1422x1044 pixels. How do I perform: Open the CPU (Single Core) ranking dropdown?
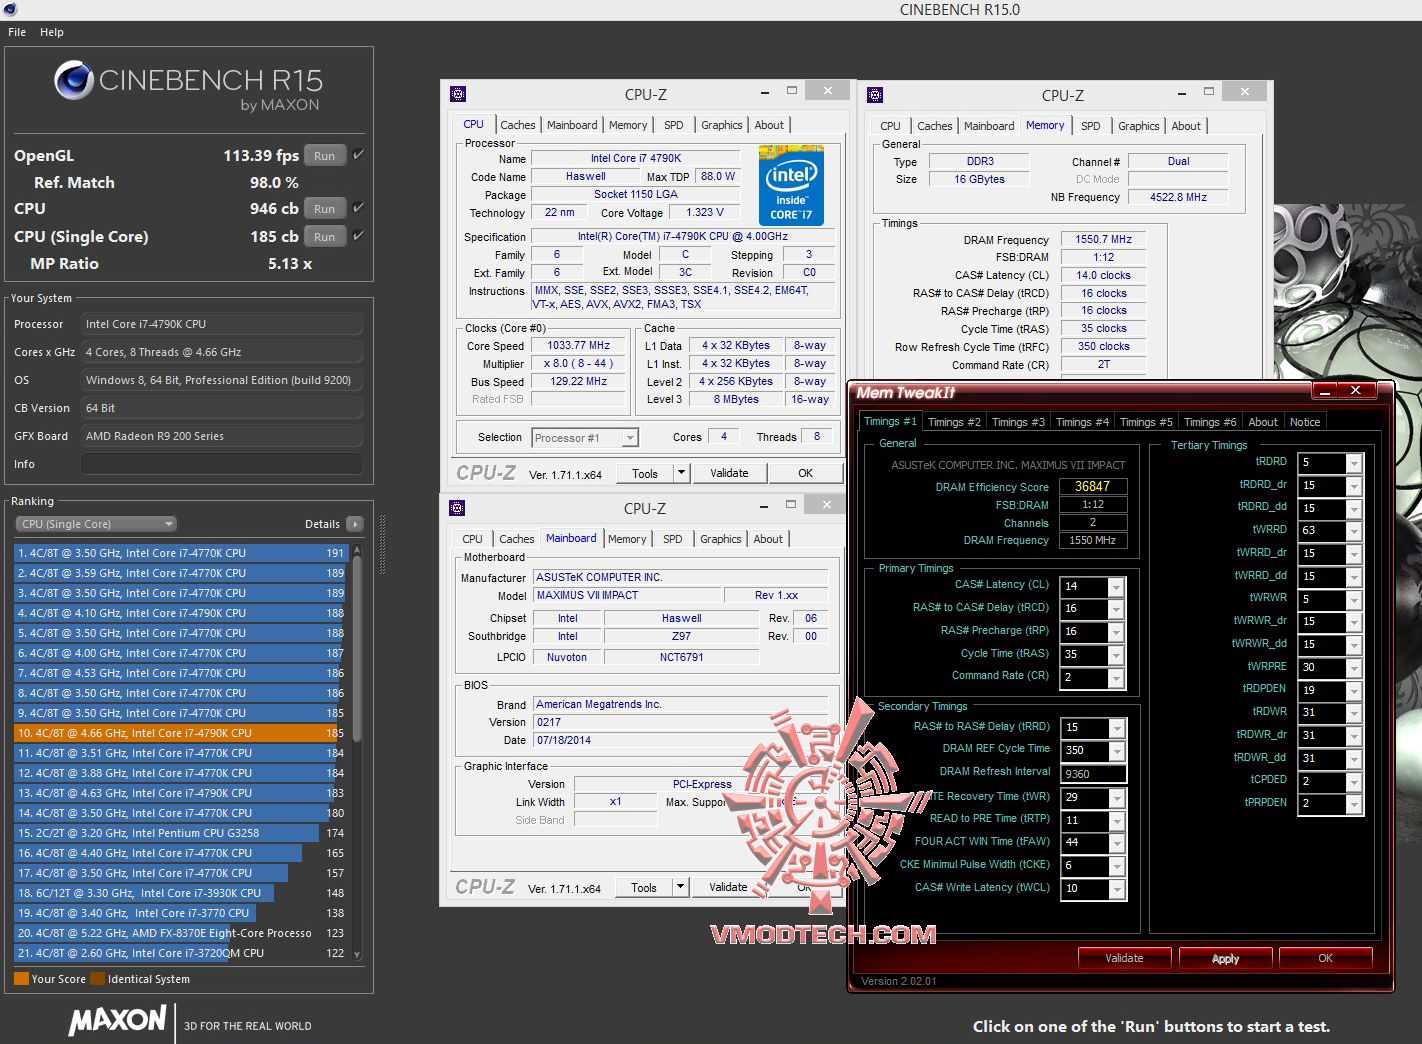pyautogui.click(x=96, y=524)
